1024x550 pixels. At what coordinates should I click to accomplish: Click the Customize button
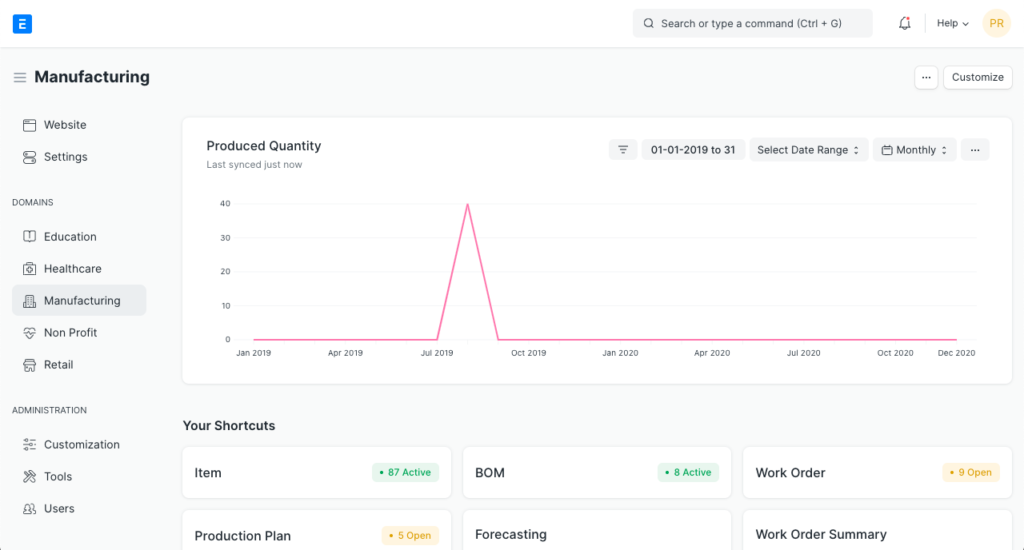977,77
